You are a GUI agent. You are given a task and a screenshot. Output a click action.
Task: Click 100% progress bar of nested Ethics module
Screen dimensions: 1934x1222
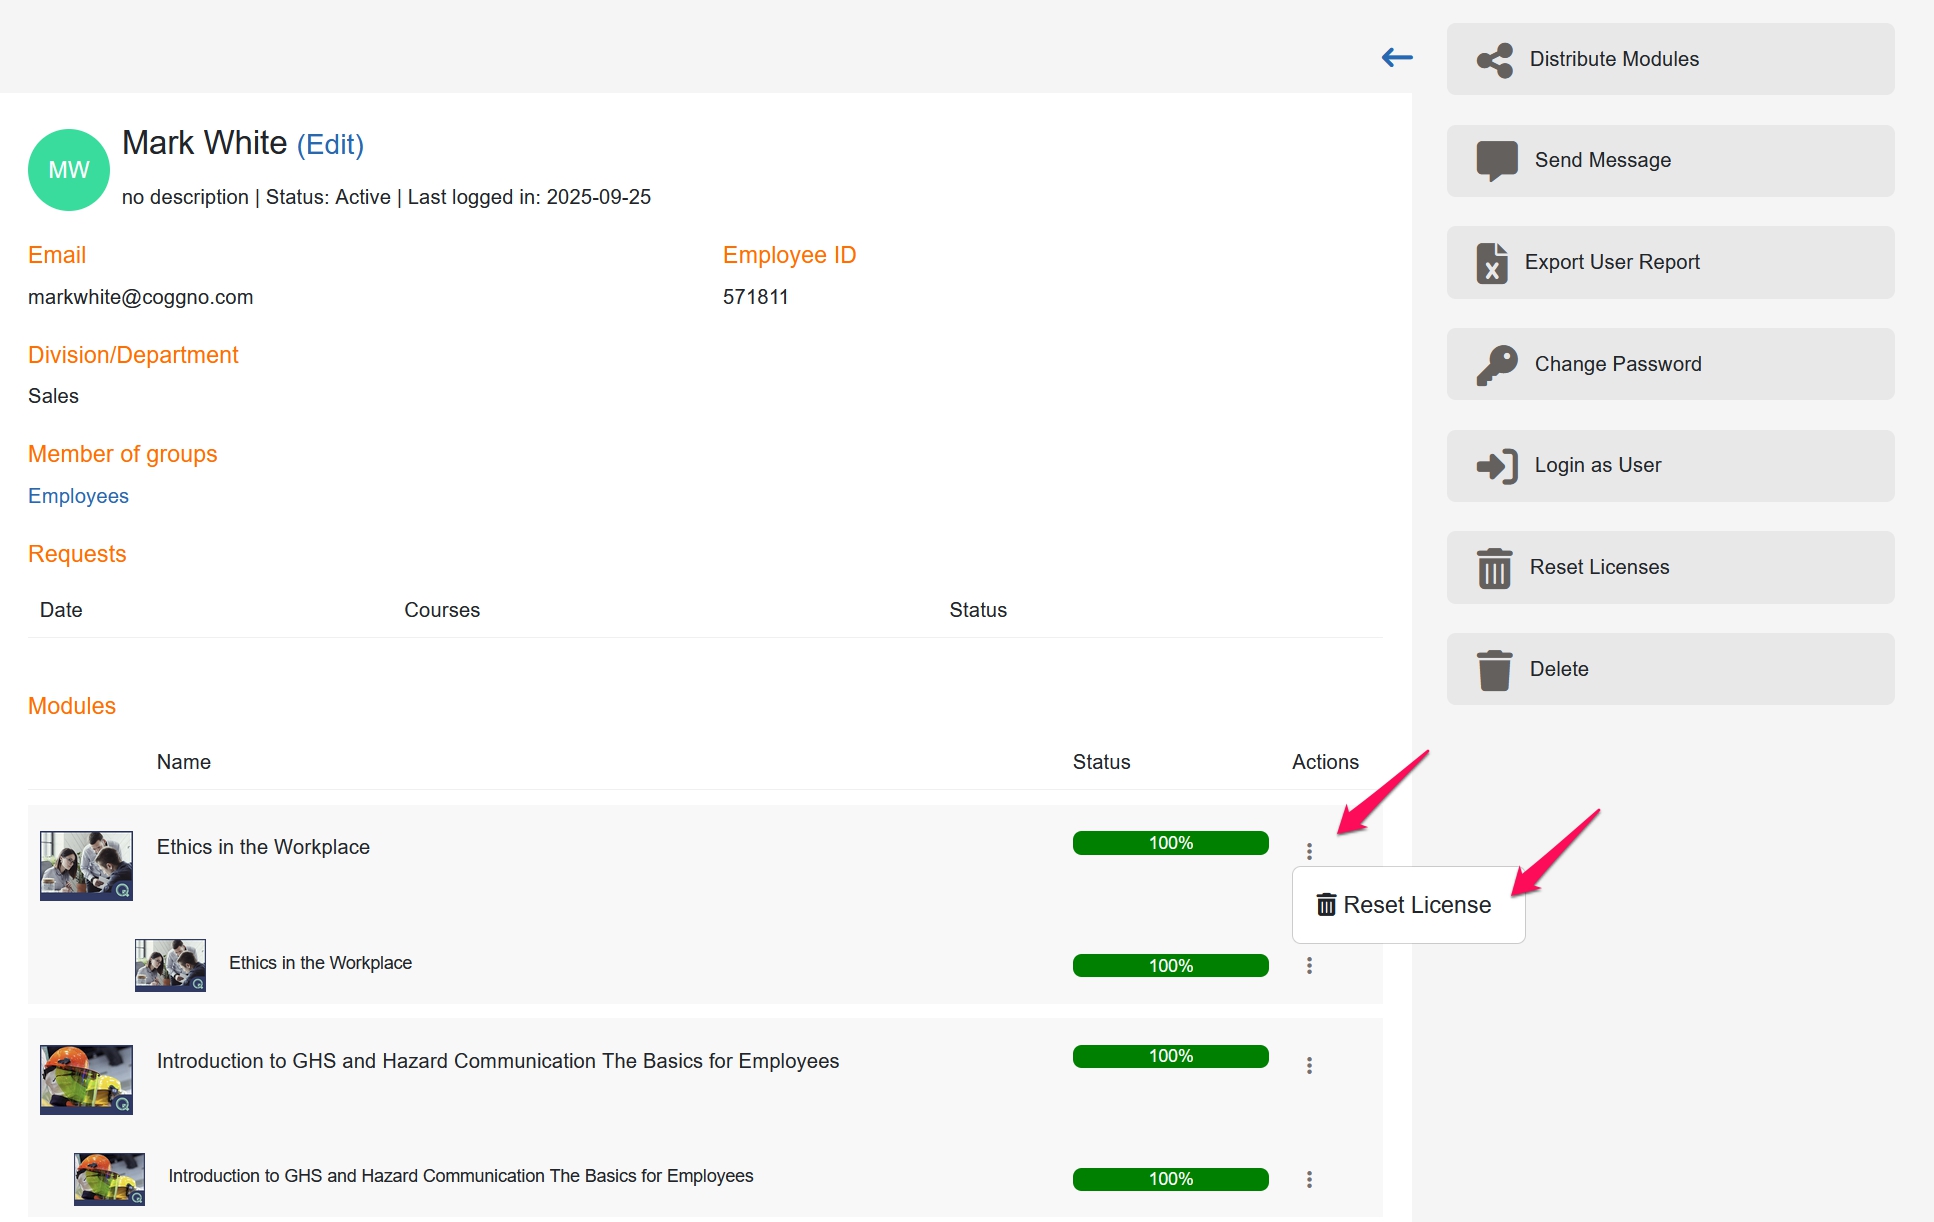(x=1170, y=966)
